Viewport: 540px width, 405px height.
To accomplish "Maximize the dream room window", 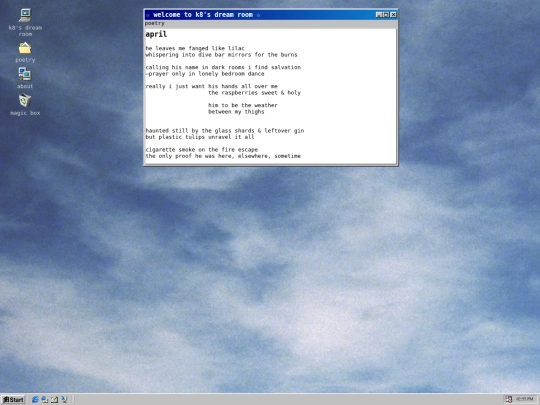I will (x=386, y=15).
